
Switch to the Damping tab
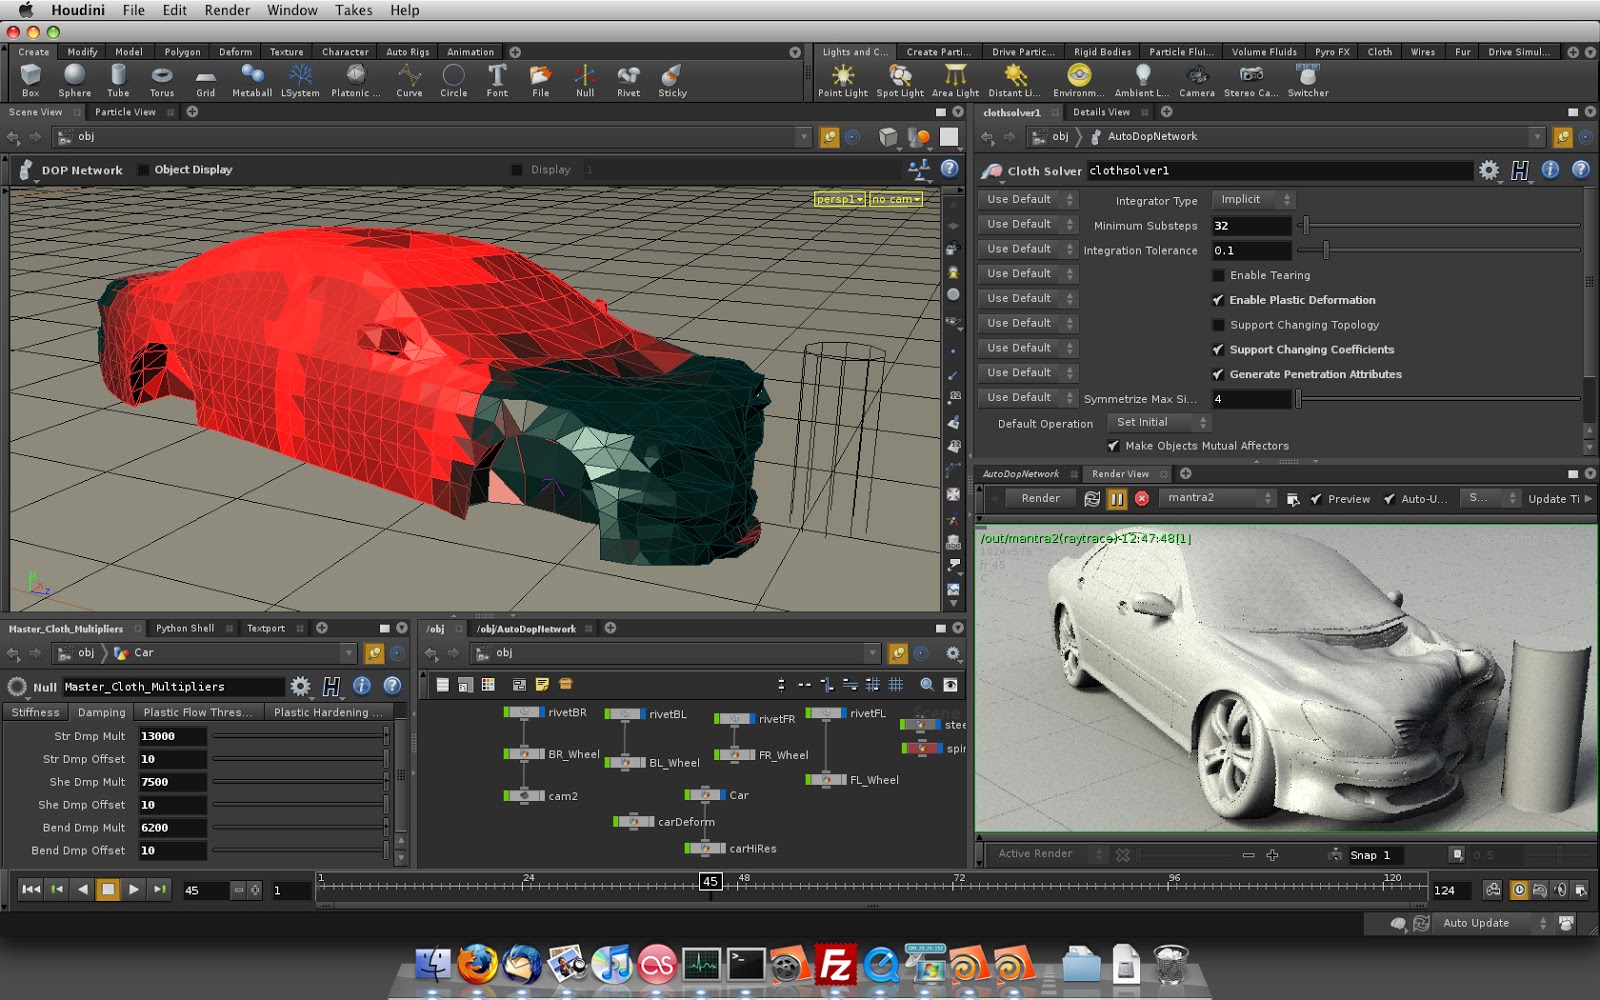click(101, 712)
